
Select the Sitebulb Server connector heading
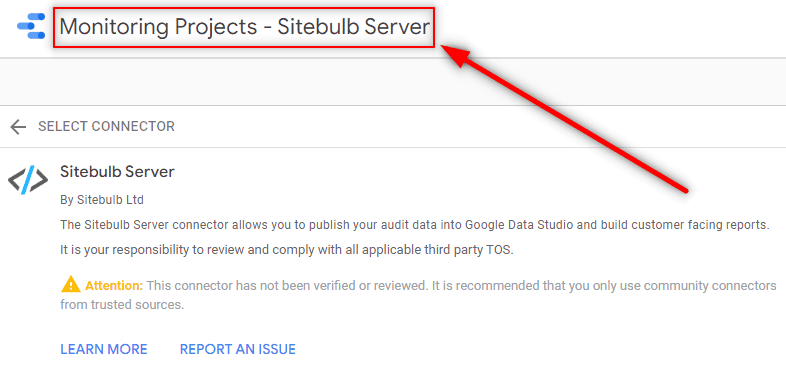click(x=117, y=172)
